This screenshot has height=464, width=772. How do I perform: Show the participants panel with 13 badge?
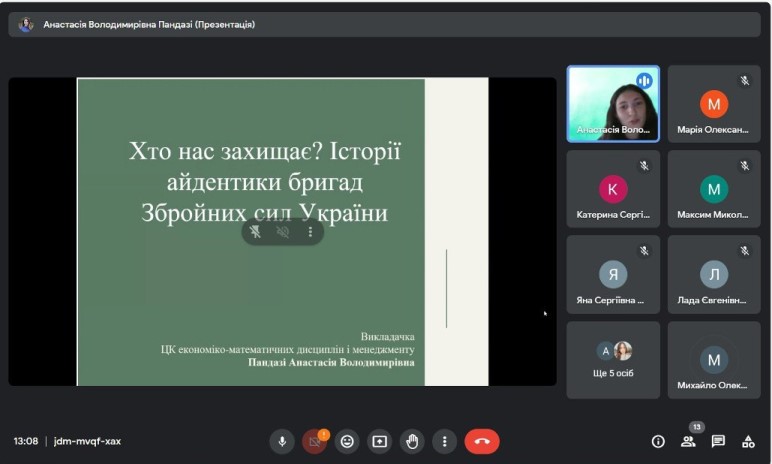pos(689,440)
